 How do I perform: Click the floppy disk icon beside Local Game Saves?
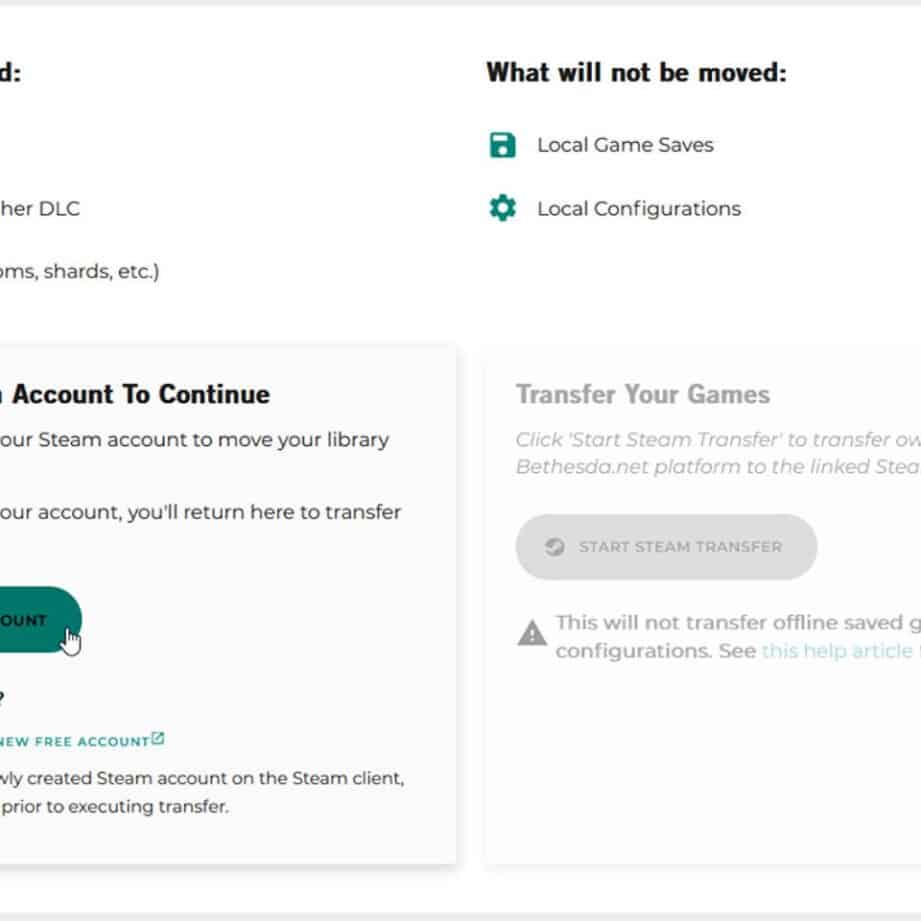point(502,145)
